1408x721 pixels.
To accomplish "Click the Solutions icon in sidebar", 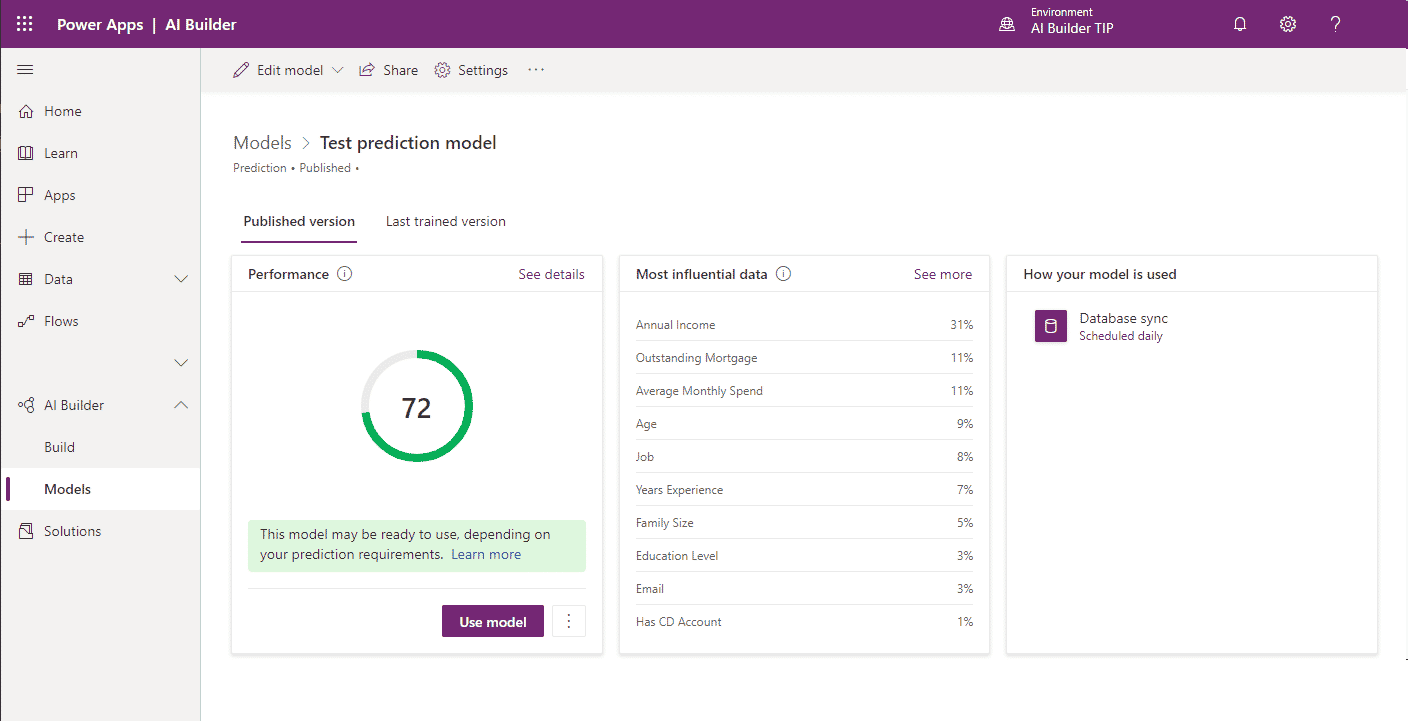I will click(x=26, y=531).
